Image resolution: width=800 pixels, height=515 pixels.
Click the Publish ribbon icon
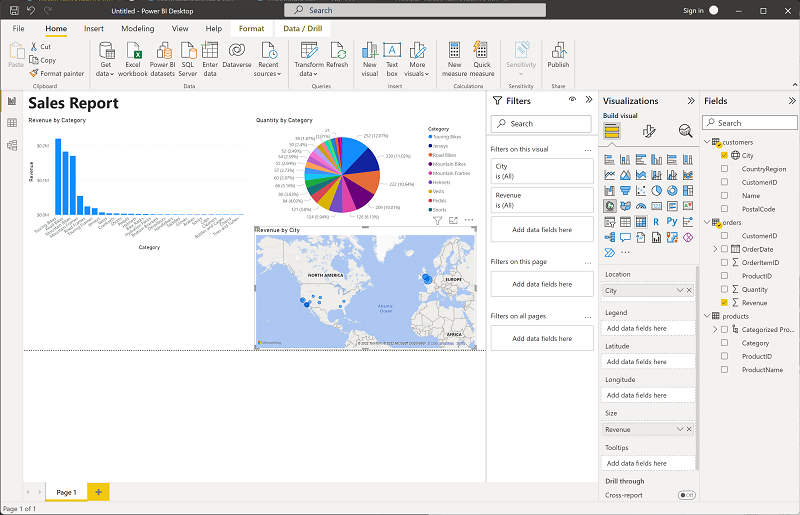click(x=558, y=55)
